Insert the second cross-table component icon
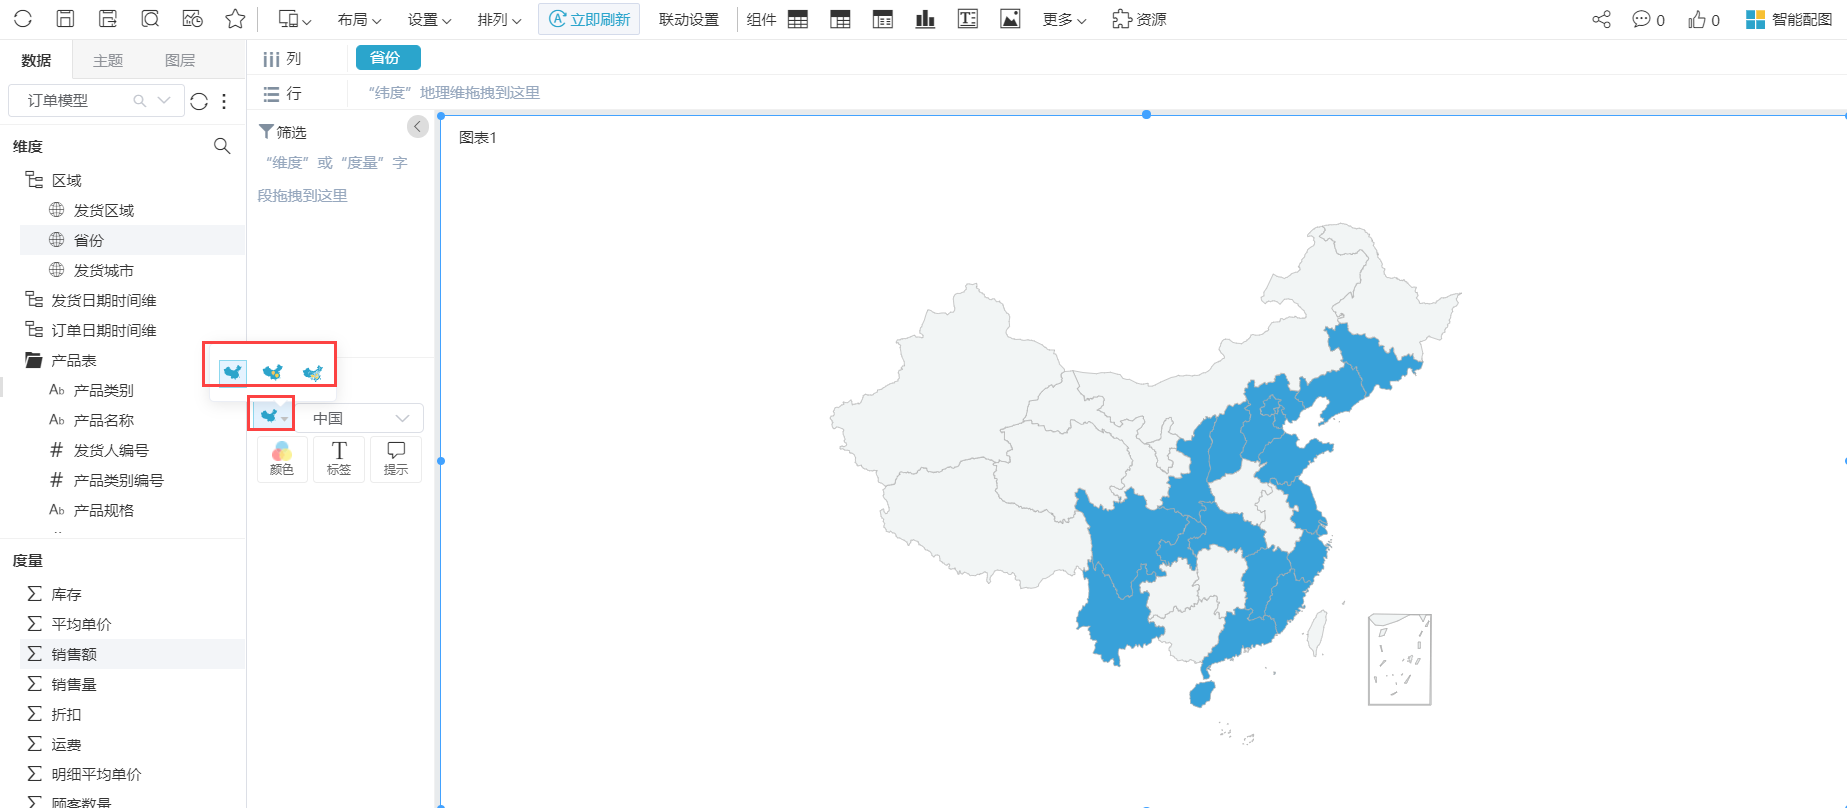Image resolution: width=1847 pixels, height=808 pixels. tap(840, 19)
